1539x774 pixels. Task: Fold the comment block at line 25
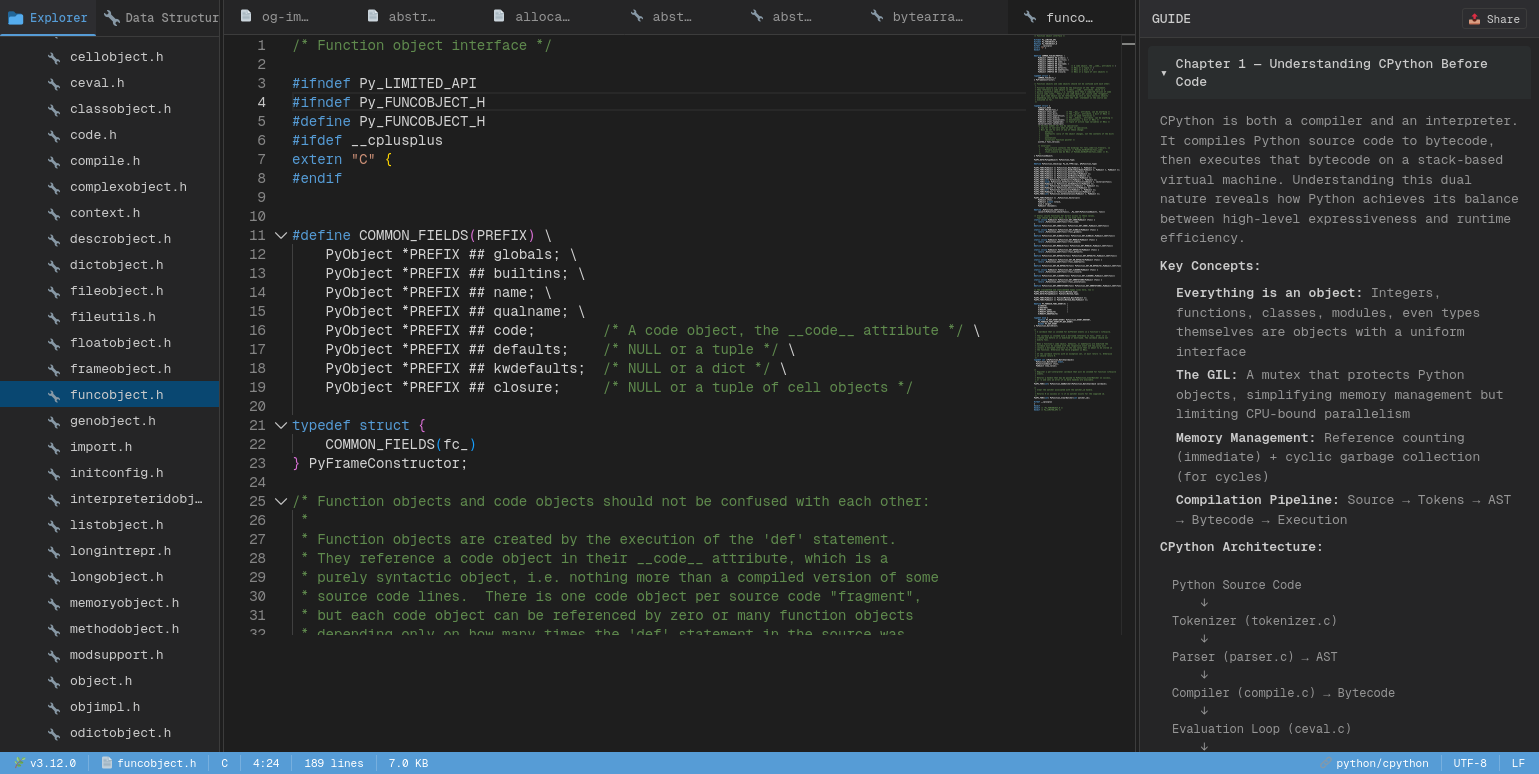tap(281, 502)
